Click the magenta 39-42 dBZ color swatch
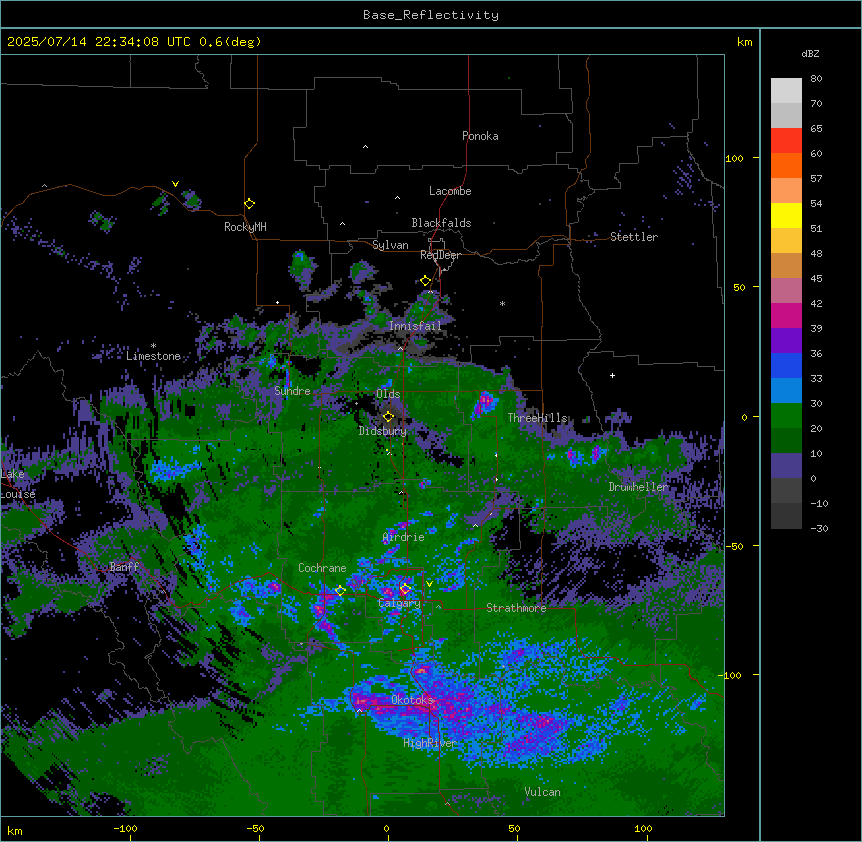862x842 pixels. 786,315
